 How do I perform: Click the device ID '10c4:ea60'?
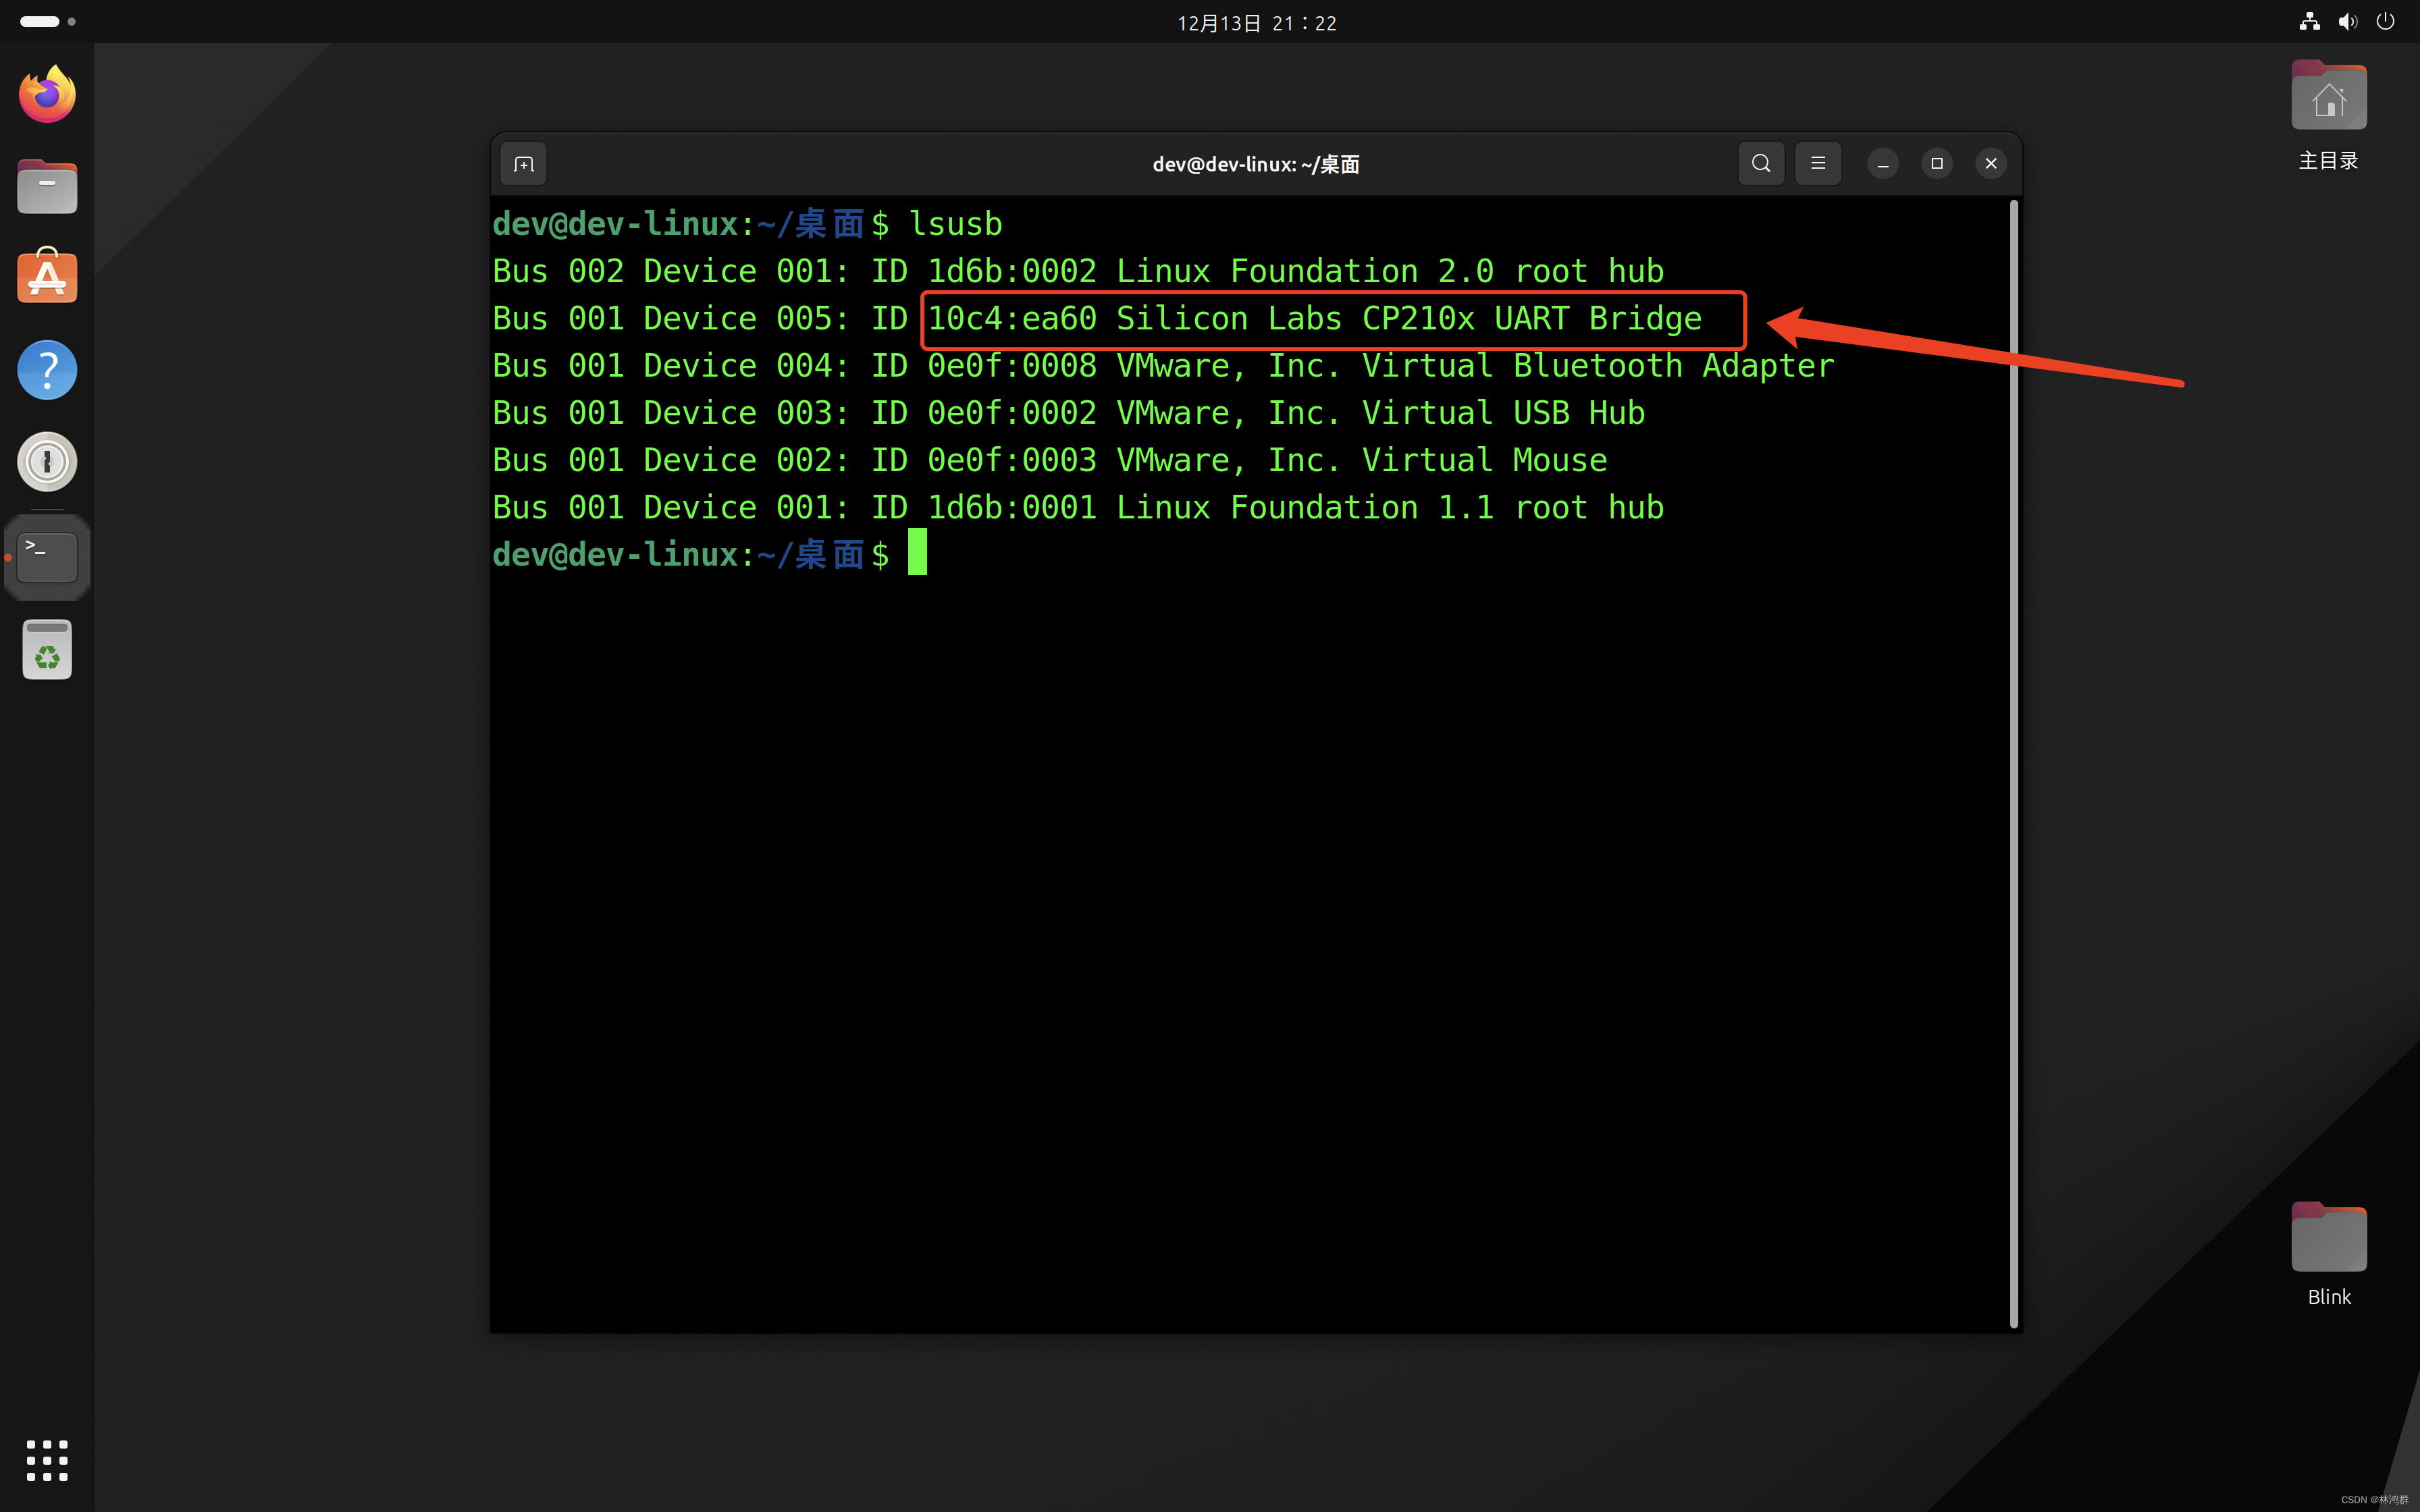pyautogui.click(x=1012, y=319)
